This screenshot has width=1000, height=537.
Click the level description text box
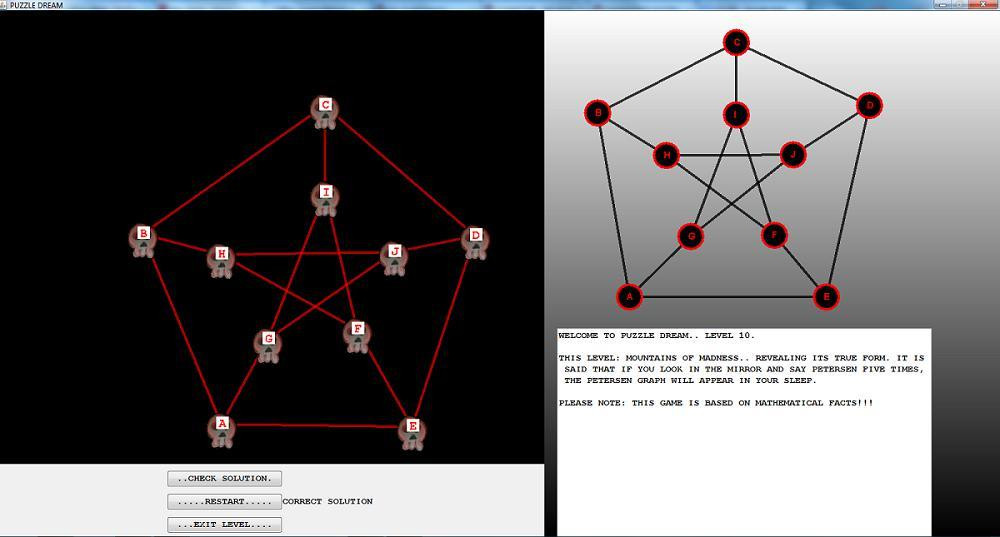click(744, 432)
